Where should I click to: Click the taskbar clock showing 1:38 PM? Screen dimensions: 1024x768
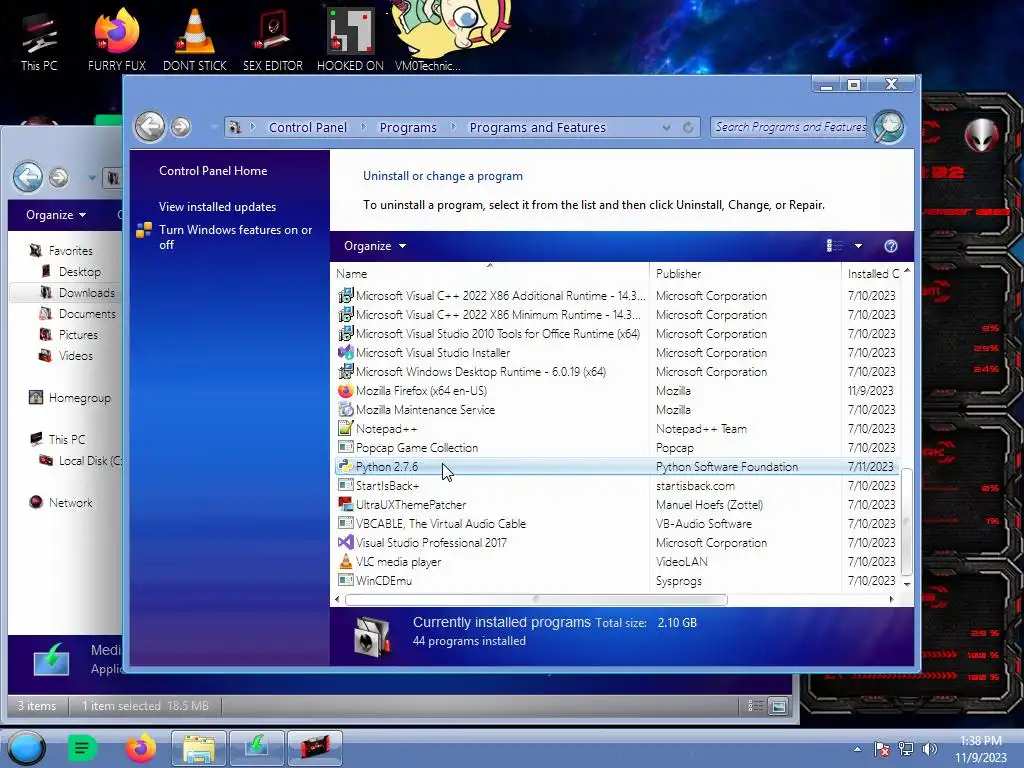click(981, 749)
